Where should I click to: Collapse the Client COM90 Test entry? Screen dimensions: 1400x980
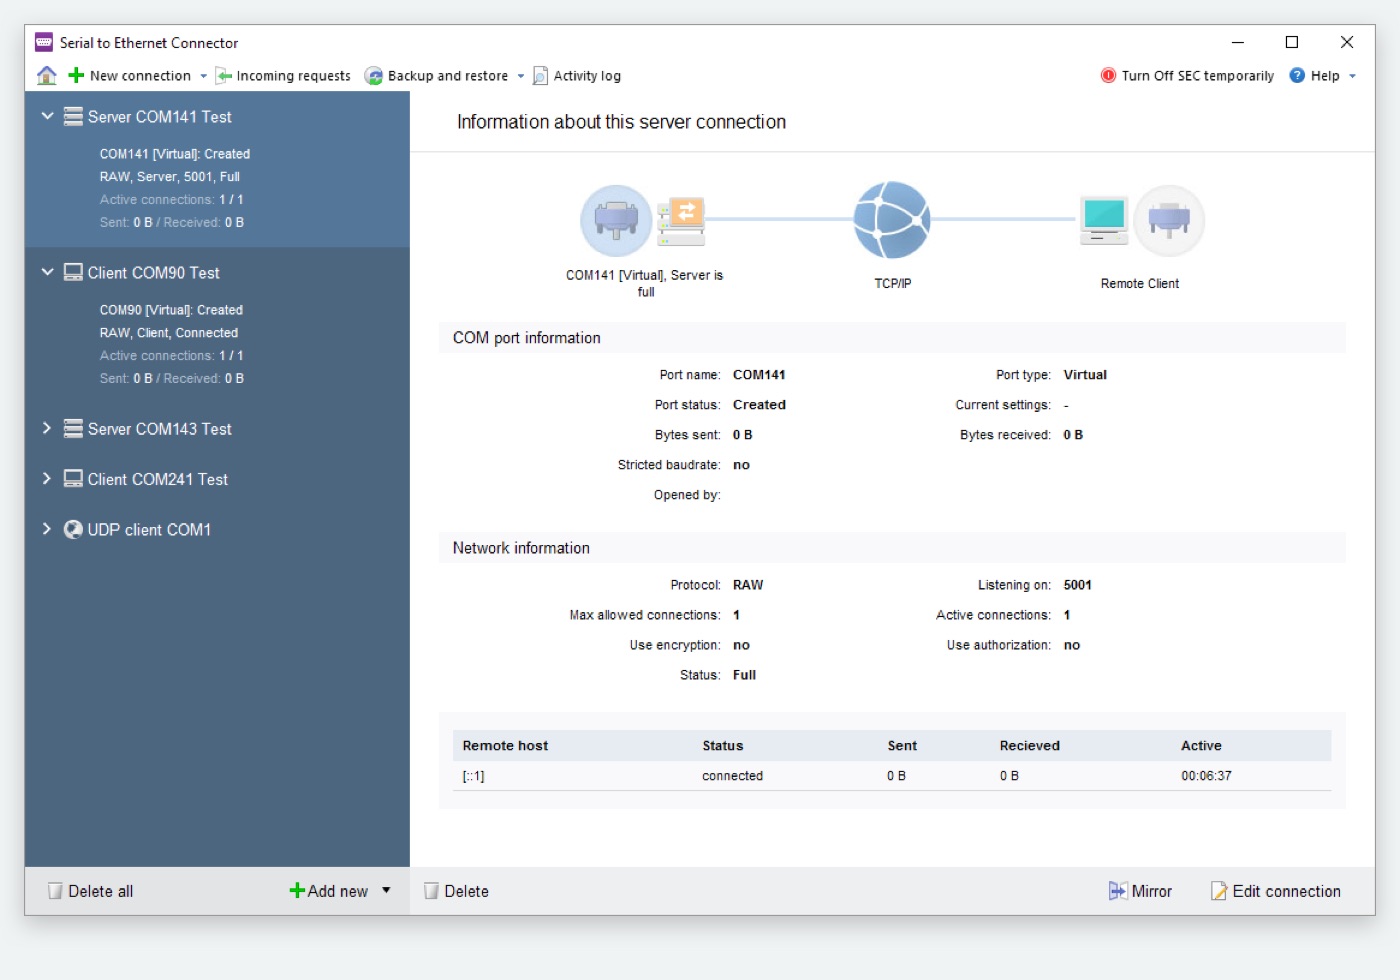tap(47, 272)
